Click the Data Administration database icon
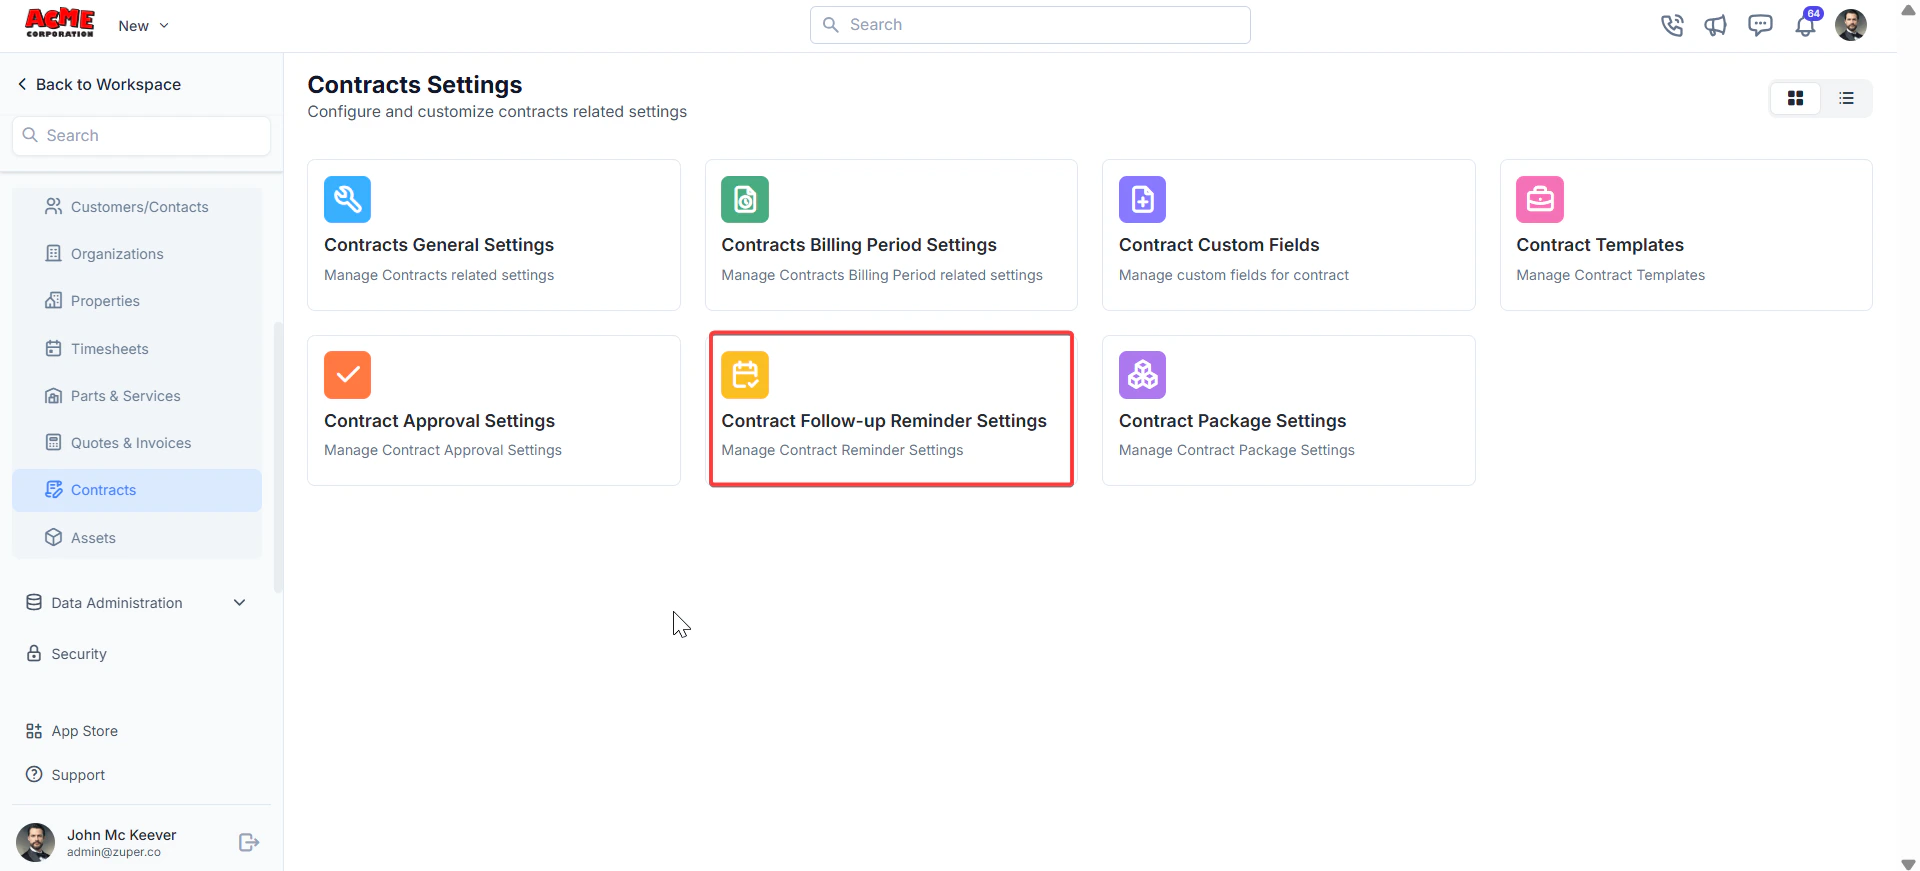1920x871 pixels. (x=34, y=602)
